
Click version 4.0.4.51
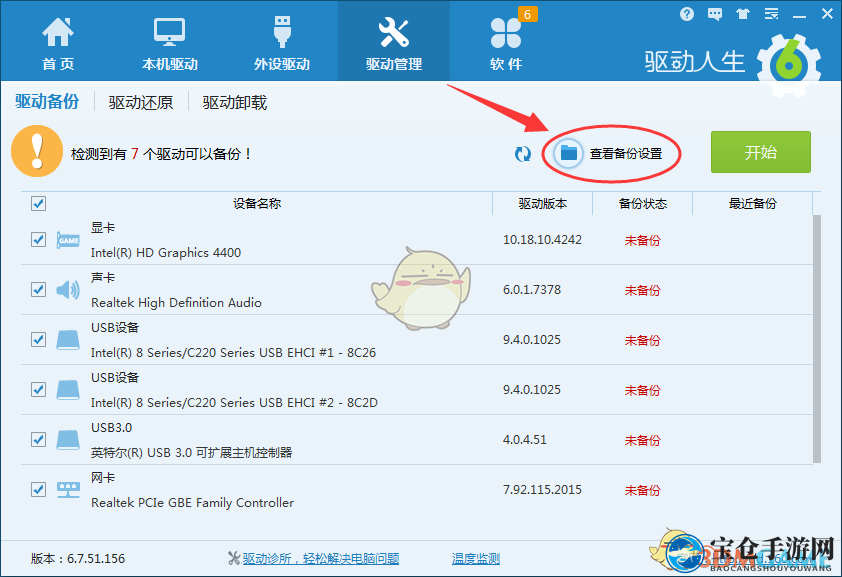coord(525,440)
